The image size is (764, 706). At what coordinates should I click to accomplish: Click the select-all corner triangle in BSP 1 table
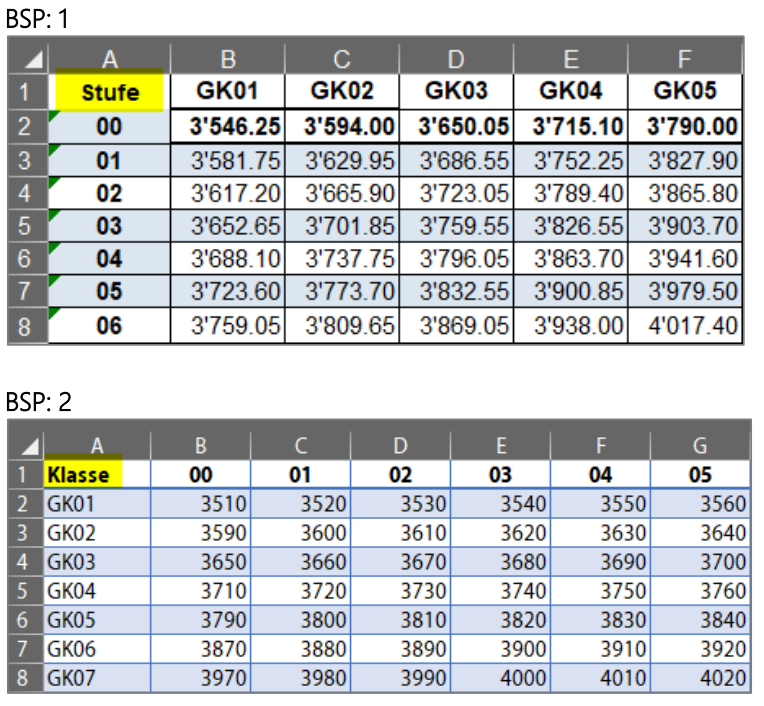click(28, 58)
